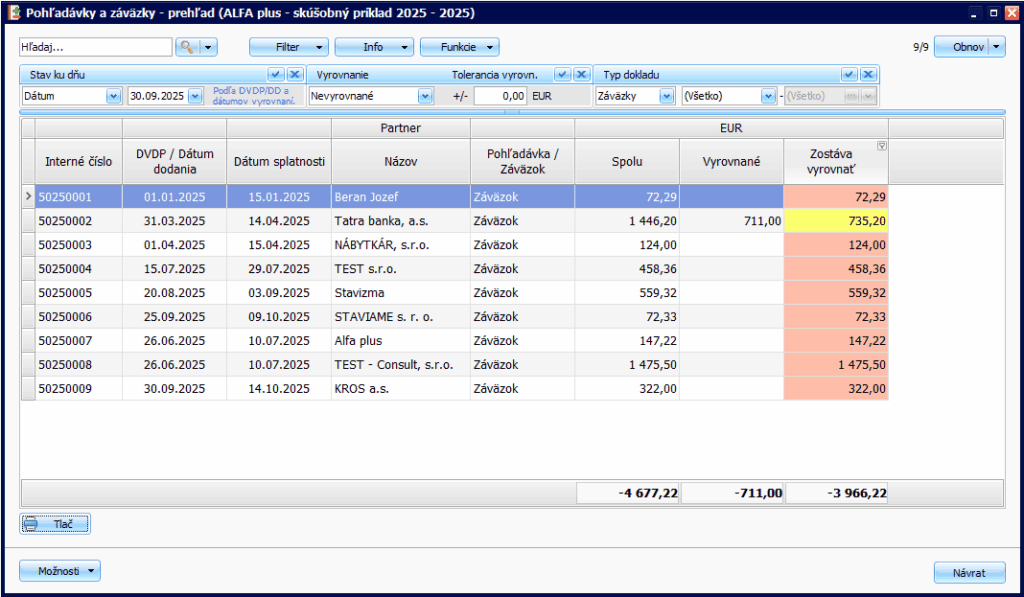Image resolution: width=1024 pixels, height=597 pixels.
Task: Open the Info menu
Action: (374, 47)
